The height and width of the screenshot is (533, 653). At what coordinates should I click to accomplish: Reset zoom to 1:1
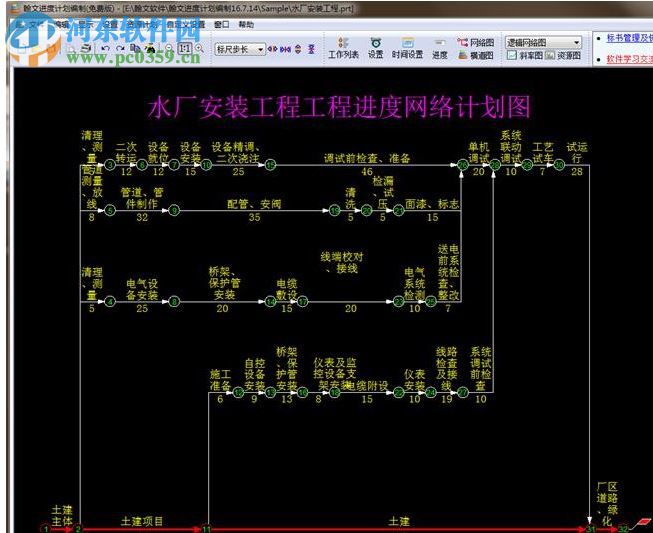click(184, 48)
